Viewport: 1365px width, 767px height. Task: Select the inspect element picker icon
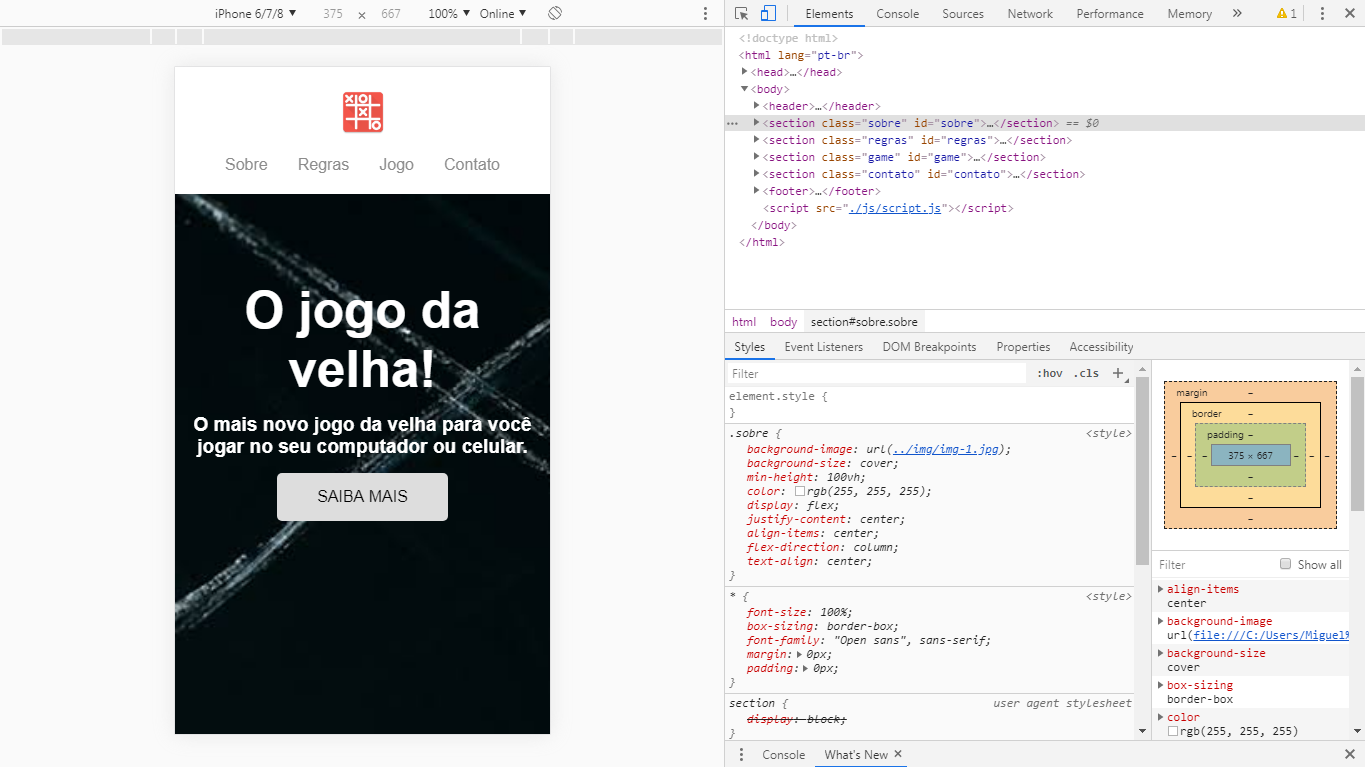click(741, 13)
